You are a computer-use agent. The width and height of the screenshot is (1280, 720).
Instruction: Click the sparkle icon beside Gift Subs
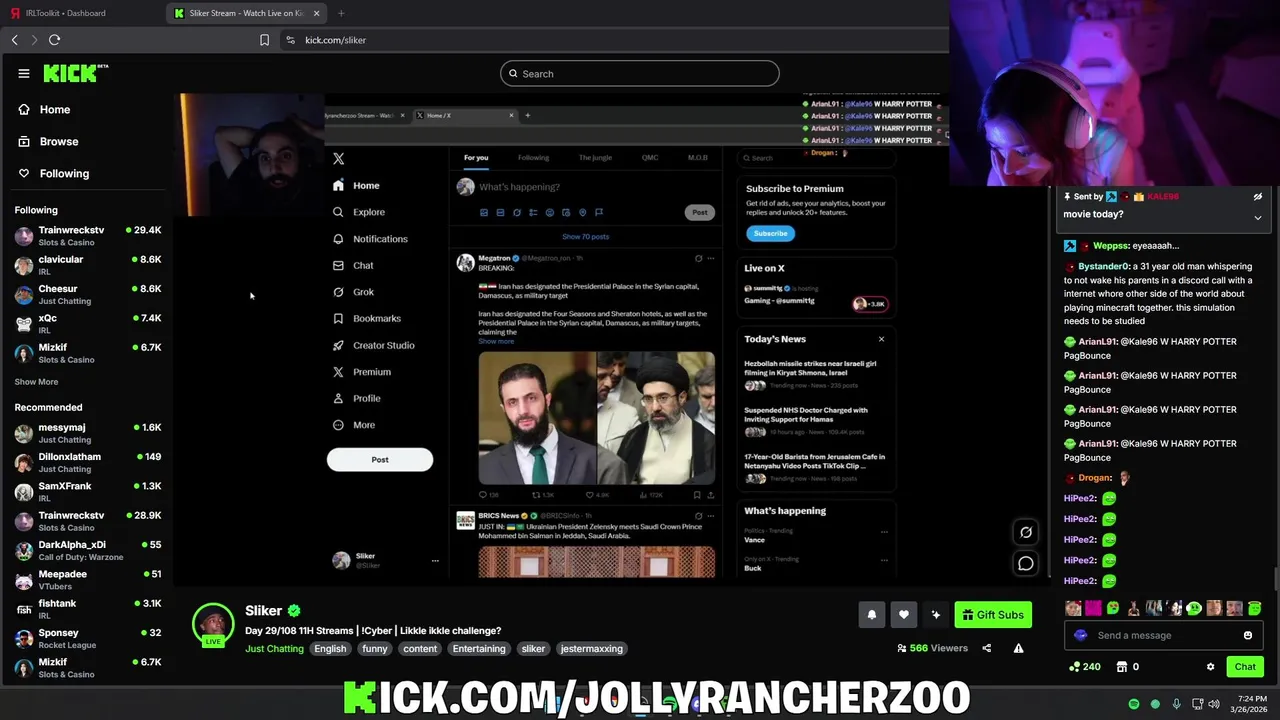click(936, 615)
